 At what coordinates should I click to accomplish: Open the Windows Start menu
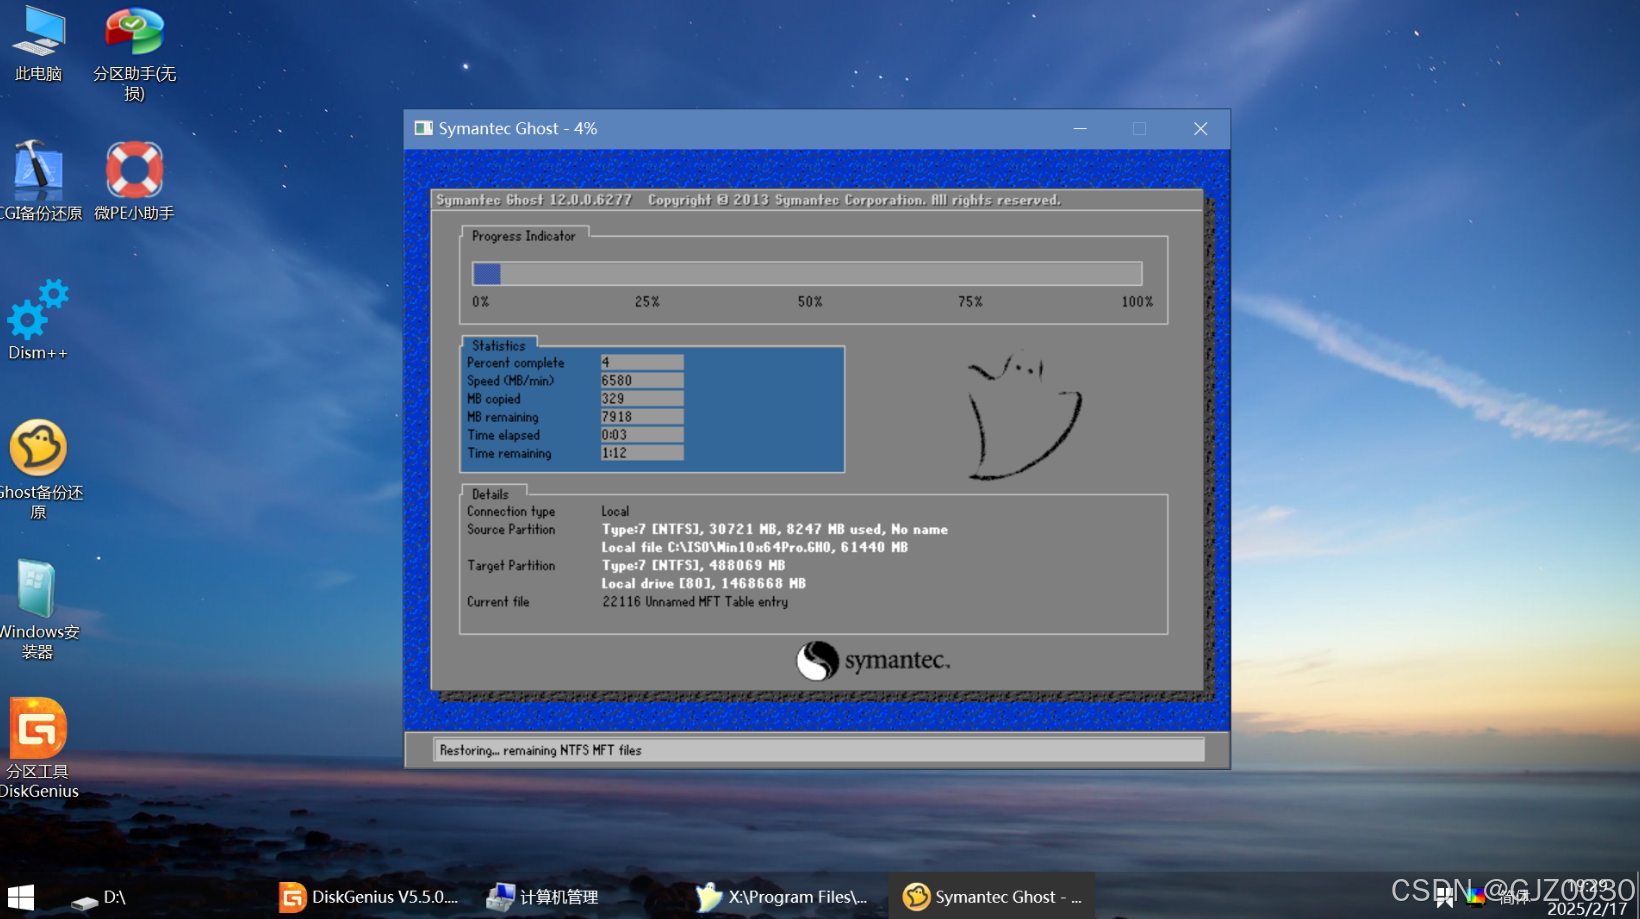click(x=21, y=897)
